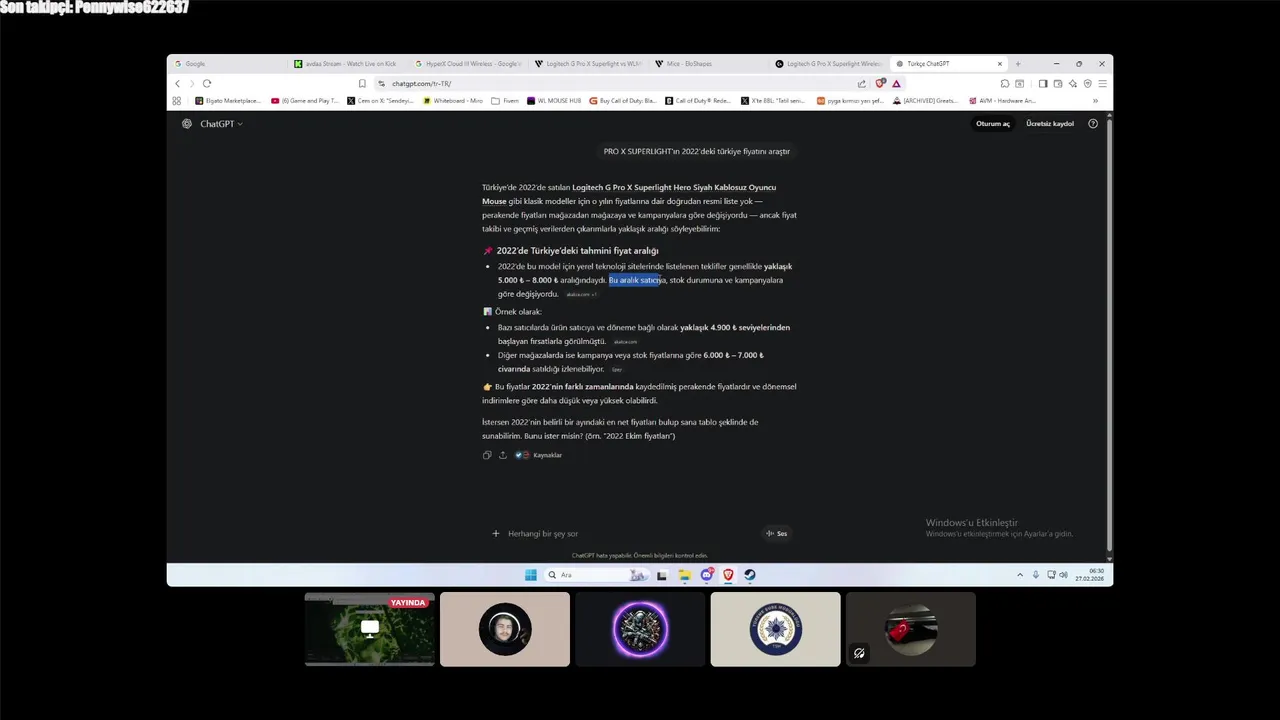Switch to the Mice - EloShapes tab
Viewport: 1280px width, 720px height.
(707, 64)
